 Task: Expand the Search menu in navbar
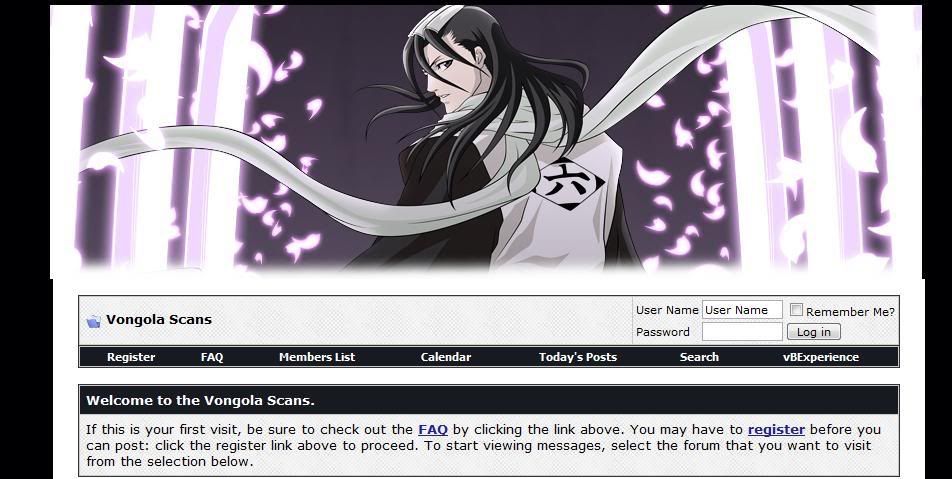pyautogui.click(x=699, y=357)
